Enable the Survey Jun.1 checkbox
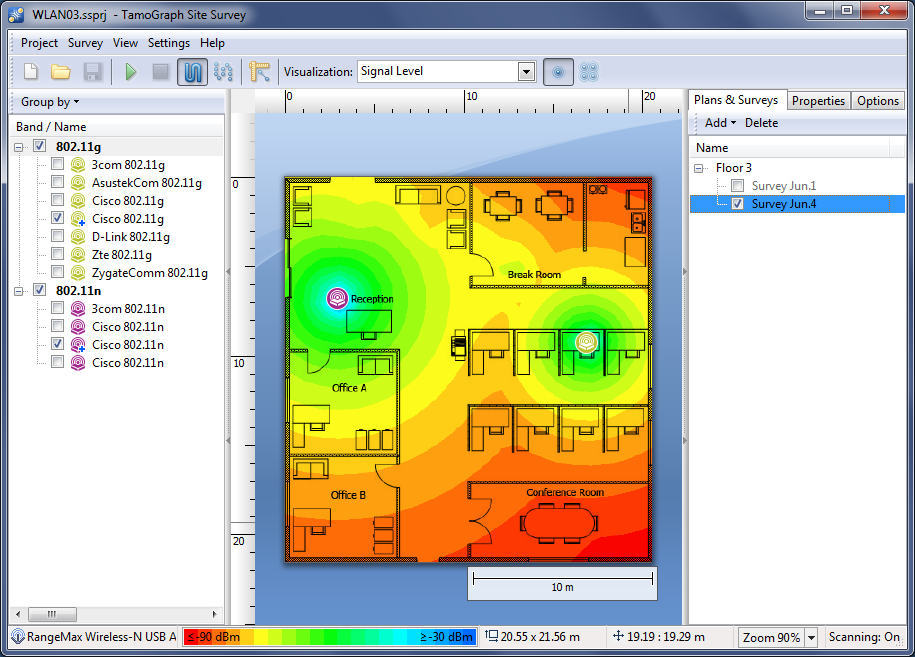 tap(738, 186)
